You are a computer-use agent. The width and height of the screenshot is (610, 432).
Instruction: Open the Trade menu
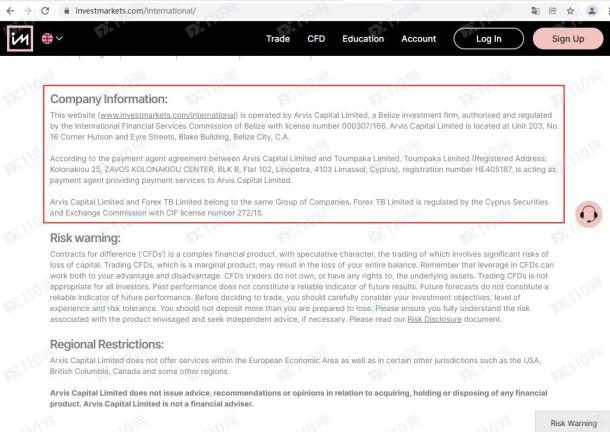coord(278,39)
